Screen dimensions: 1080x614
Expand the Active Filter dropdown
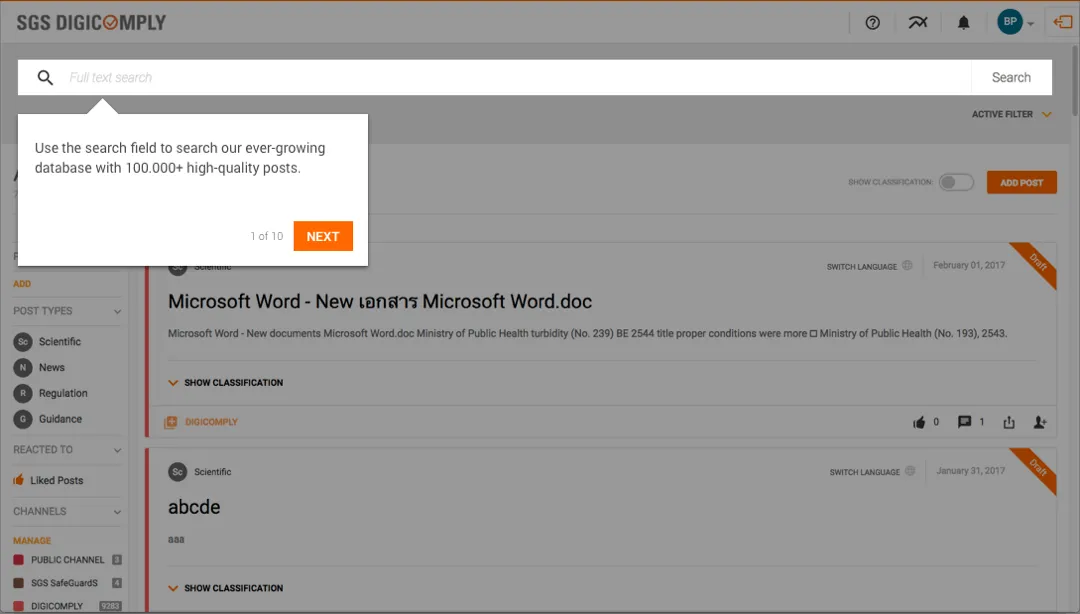(1012, 114)
